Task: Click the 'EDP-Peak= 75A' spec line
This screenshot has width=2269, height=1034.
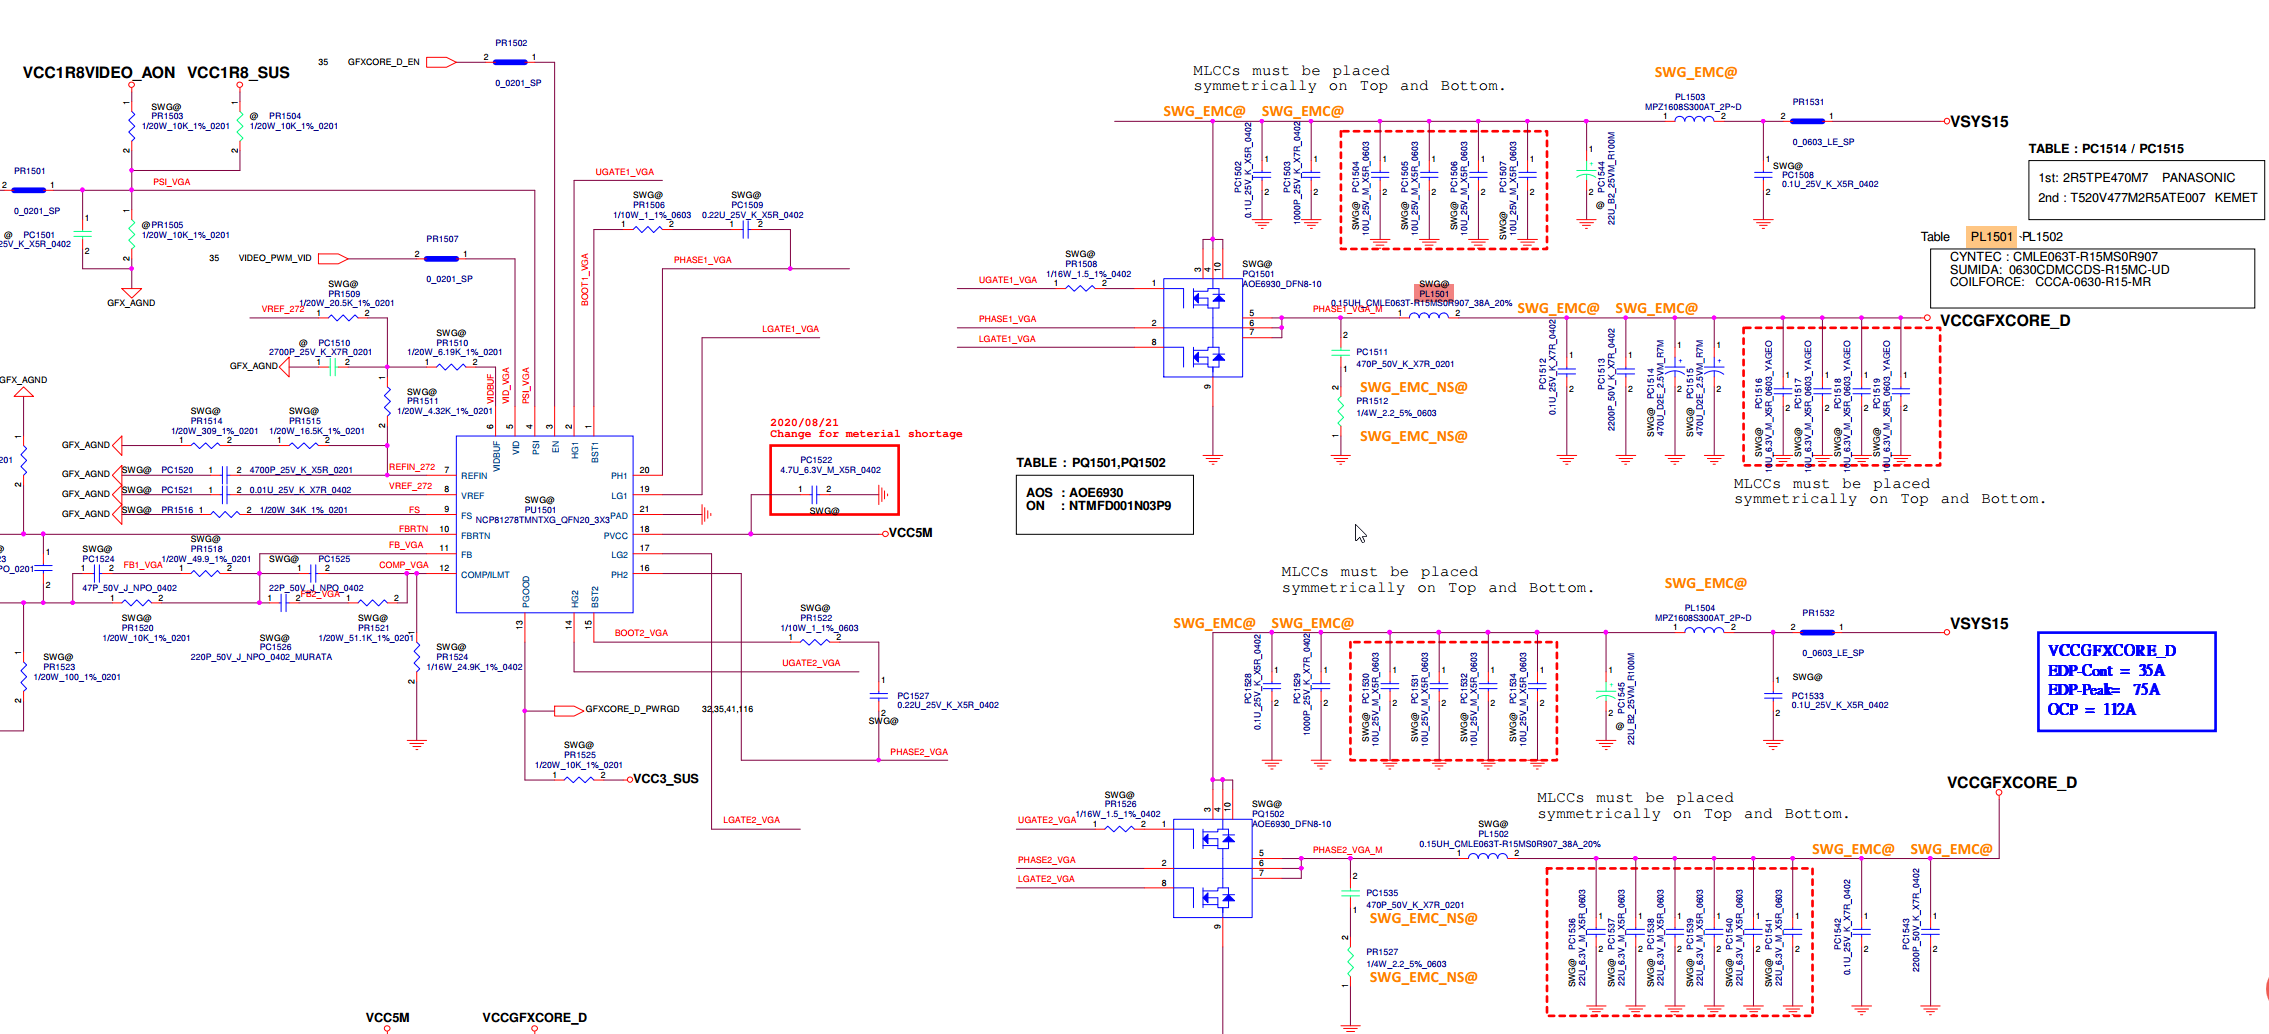Action: (2104, 690)
